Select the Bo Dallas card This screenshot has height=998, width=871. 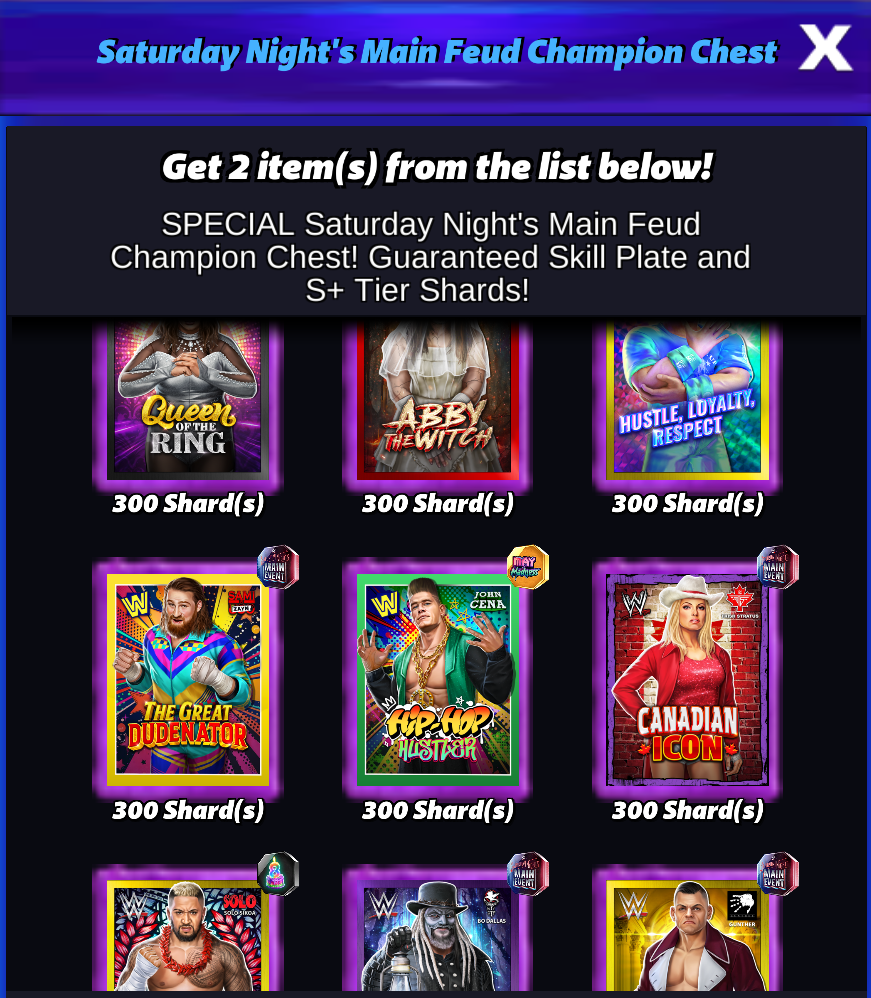[438, 936]
